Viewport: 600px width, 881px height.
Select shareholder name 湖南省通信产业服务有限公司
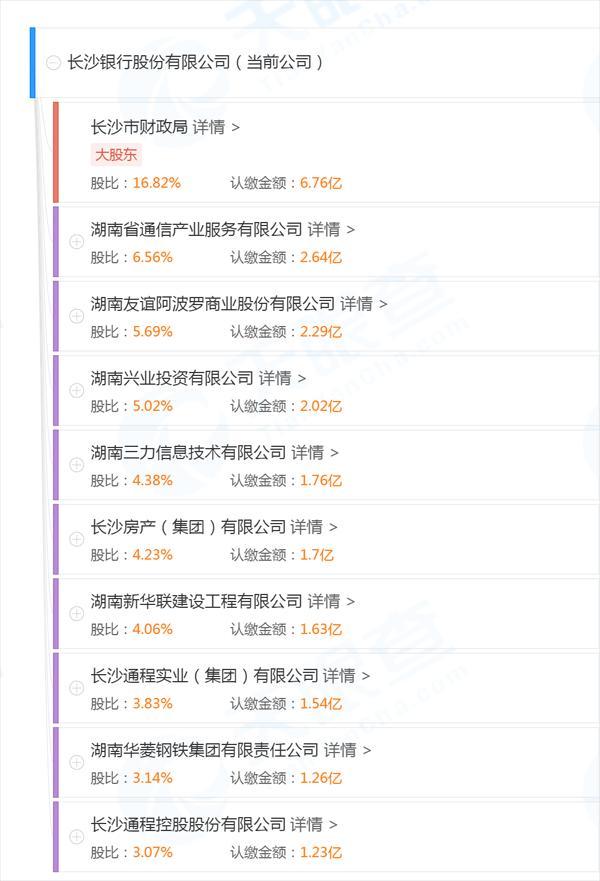(197, 230)
